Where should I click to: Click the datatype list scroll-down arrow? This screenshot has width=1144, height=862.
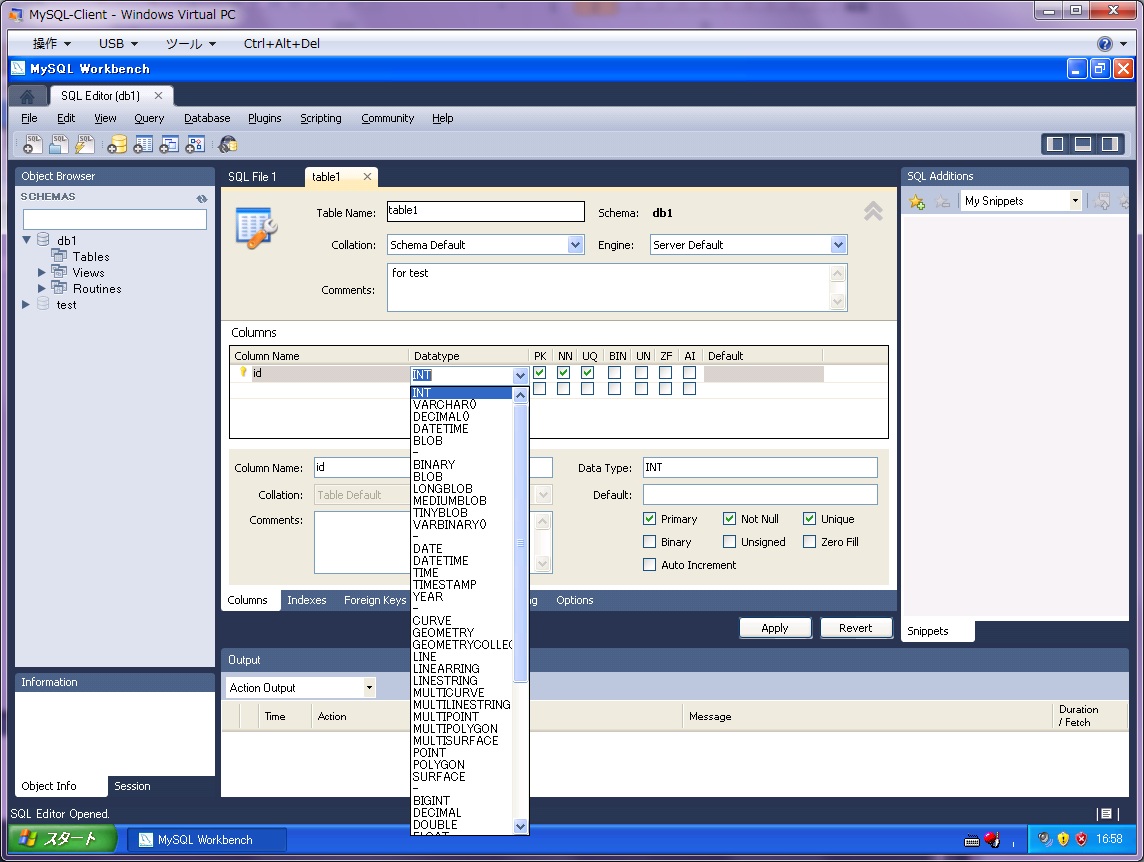520,826
